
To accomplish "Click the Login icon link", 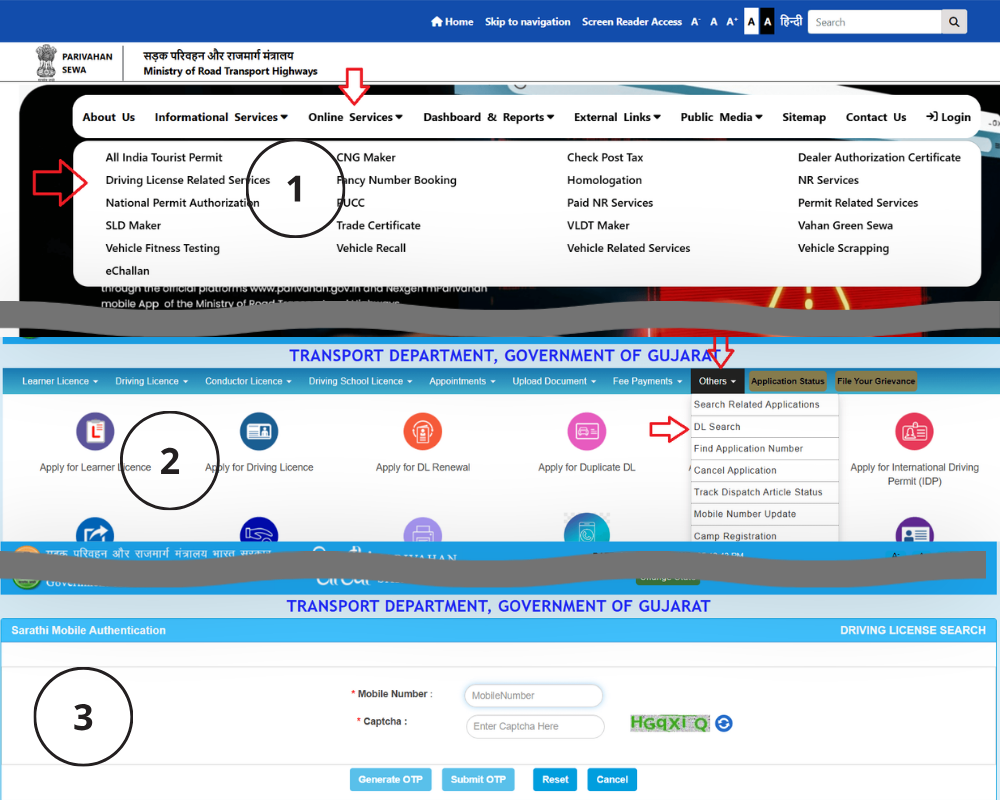I will (948, 117).
